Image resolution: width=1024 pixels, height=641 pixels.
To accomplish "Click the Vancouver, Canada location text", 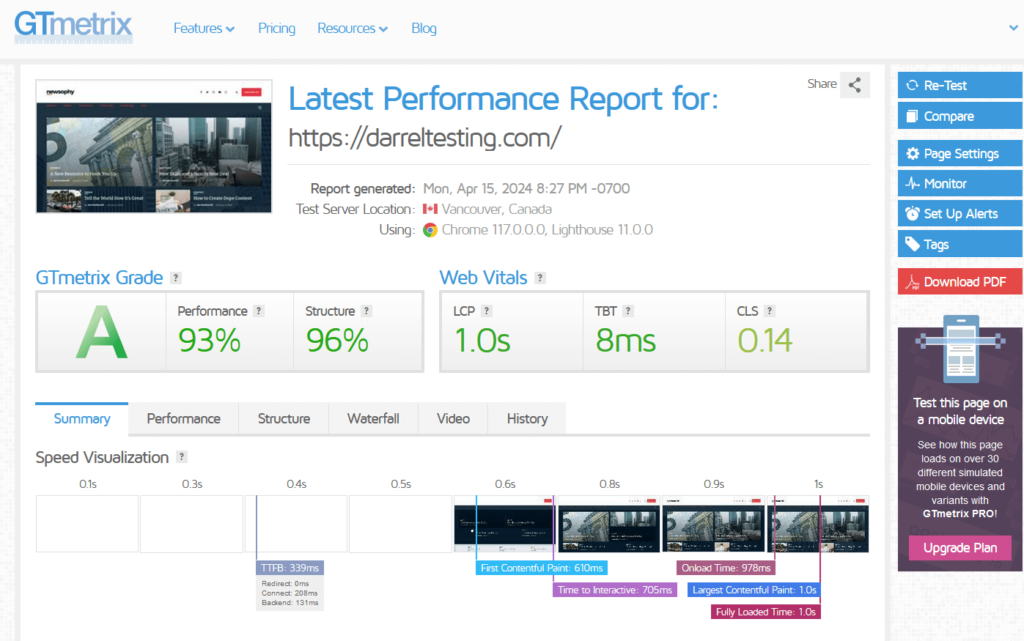I will click(x=496, y=210).
